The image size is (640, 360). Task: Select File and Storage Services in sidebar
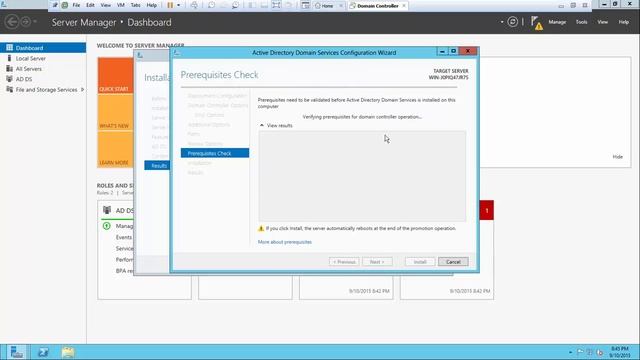click(x=46, y=89)
